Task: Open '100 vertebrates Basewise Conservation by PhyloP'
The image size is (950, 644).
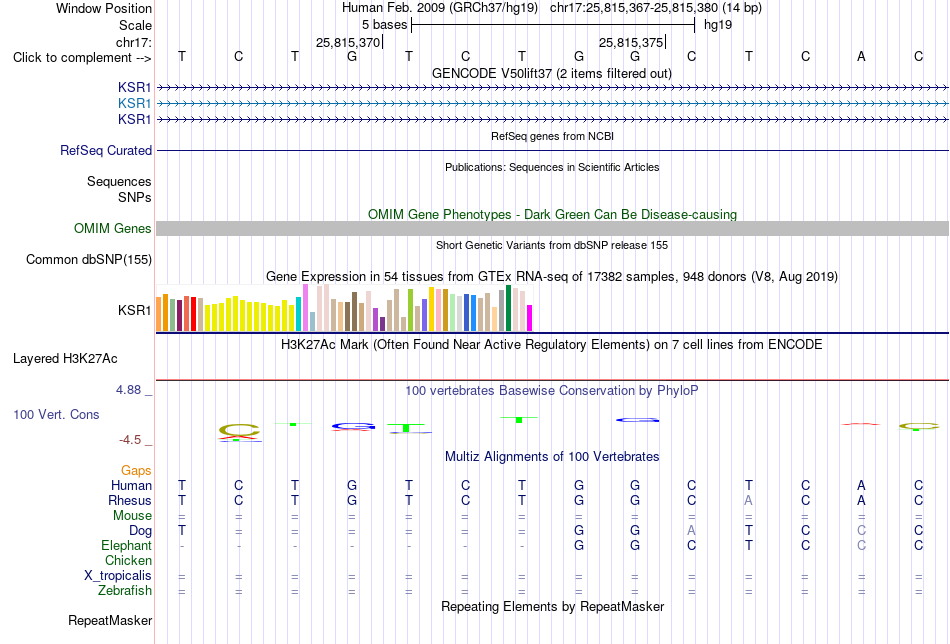Action: pyautogui.click(x=551, y=391)
